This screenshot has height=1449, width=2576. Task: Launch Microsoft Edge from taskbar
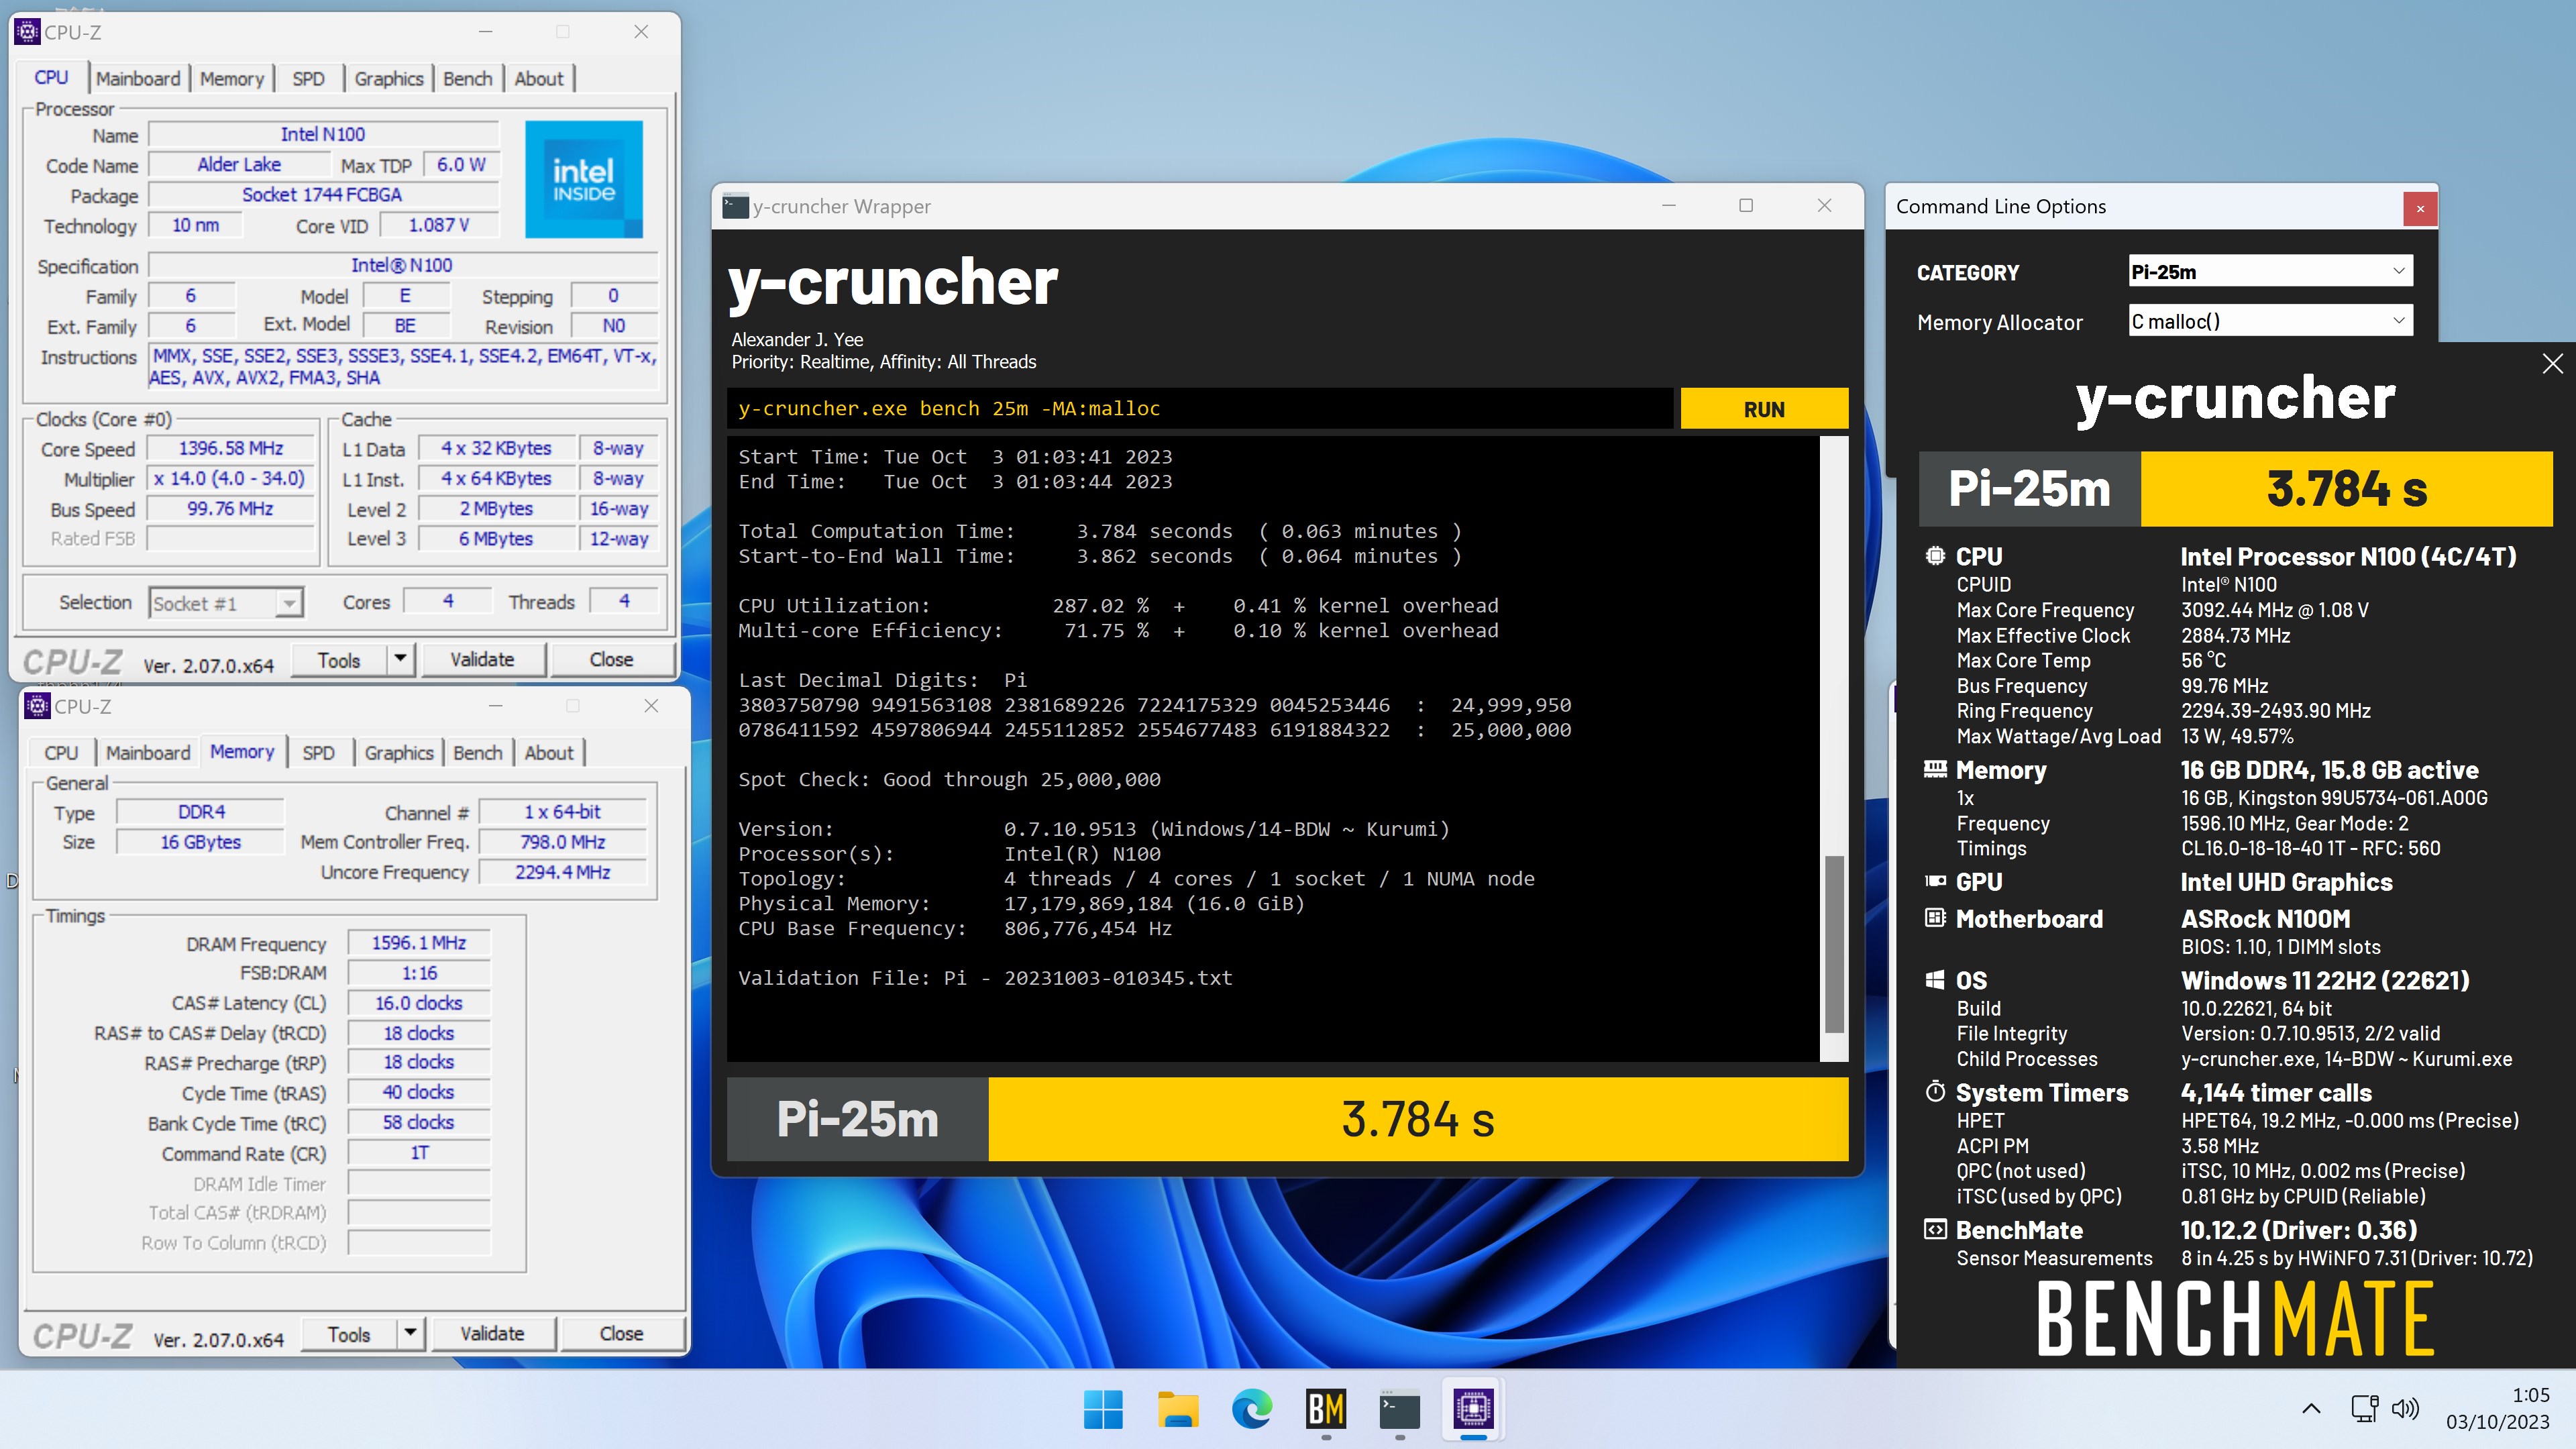1251,1409
